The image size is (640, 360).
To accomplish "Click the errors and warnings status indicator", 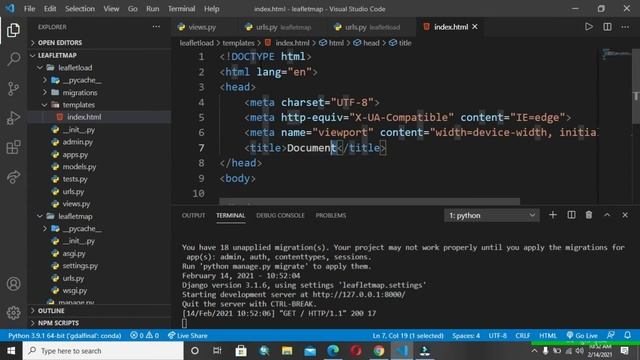I will 144,336.
